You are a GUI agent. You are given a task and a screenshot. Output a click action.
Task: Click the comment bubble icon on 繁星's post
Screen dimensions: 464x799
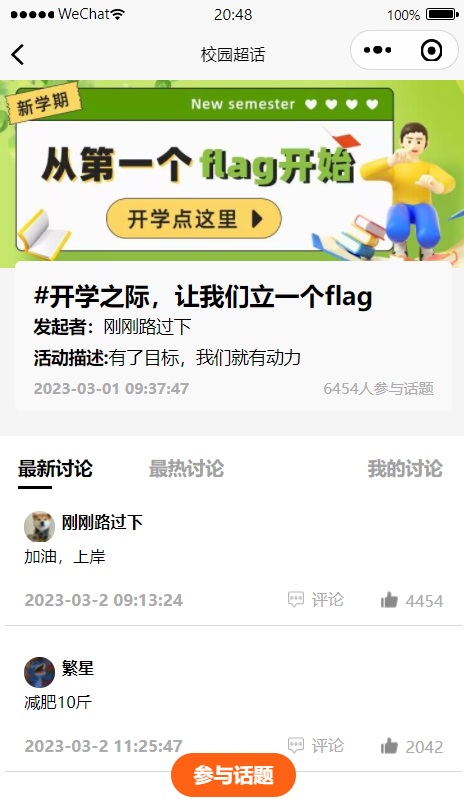click(x=296, y=745)
